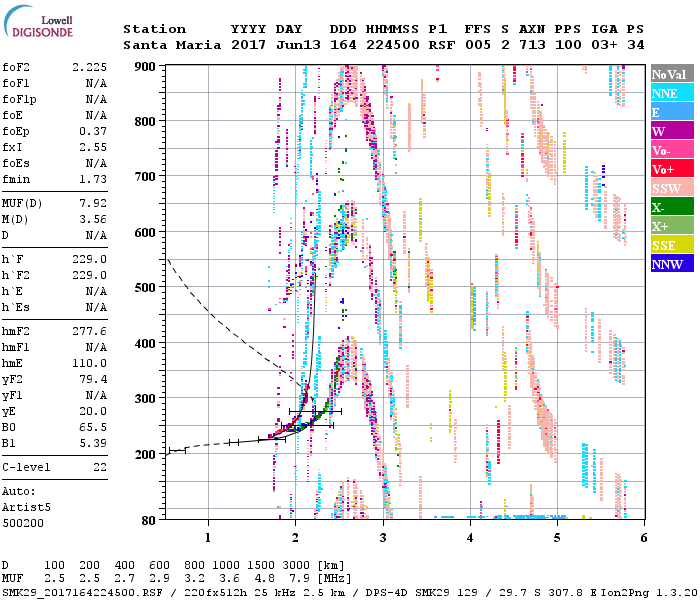Click the h`F value 229.0
The image size is (700, 600).
coord(90,259)
